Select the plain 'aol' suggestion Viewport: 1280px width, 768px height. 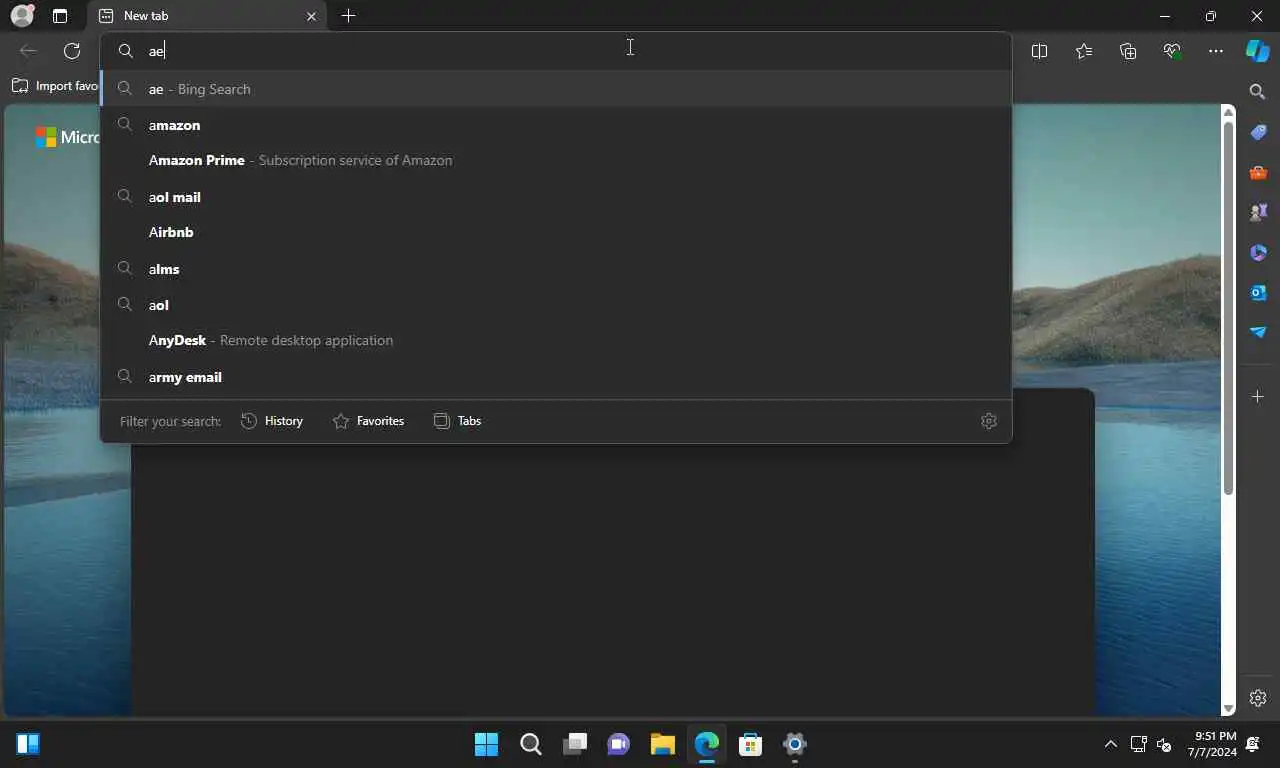556,305
